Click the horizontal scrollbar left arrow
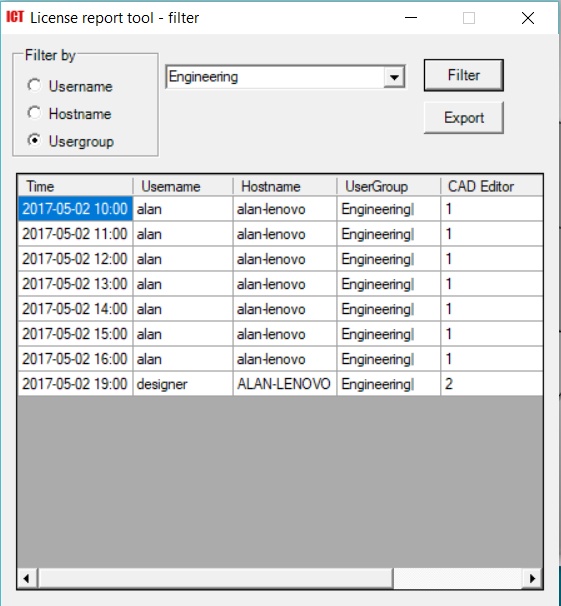This screenshot has width=561, height=606. [x=27, y=578]
